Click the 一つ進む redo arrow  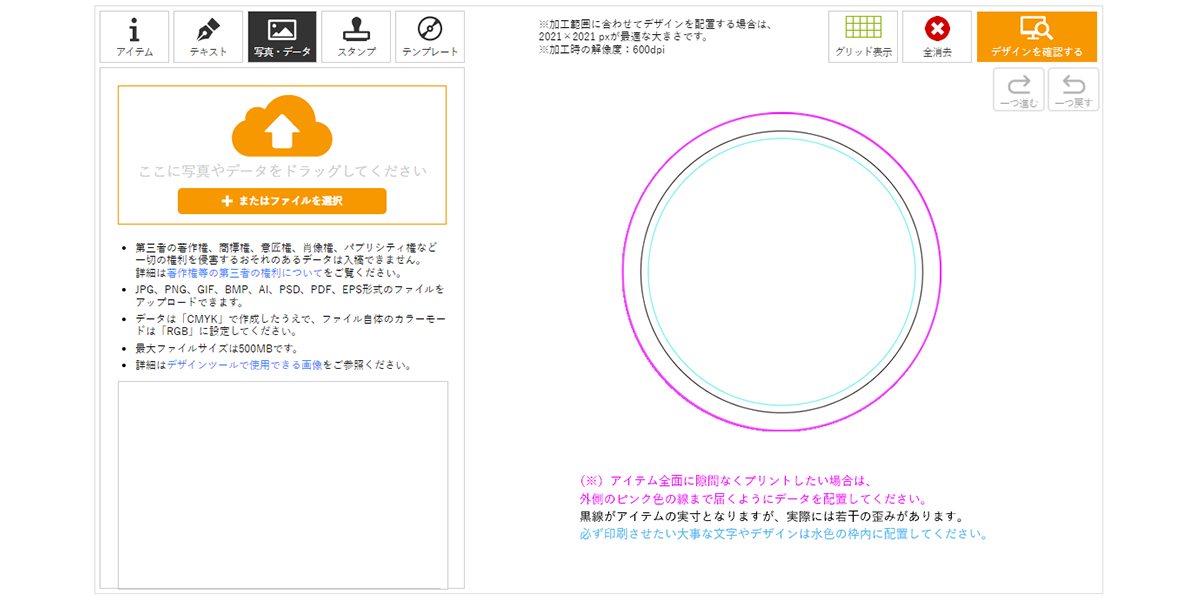[x=1019, y=89]
